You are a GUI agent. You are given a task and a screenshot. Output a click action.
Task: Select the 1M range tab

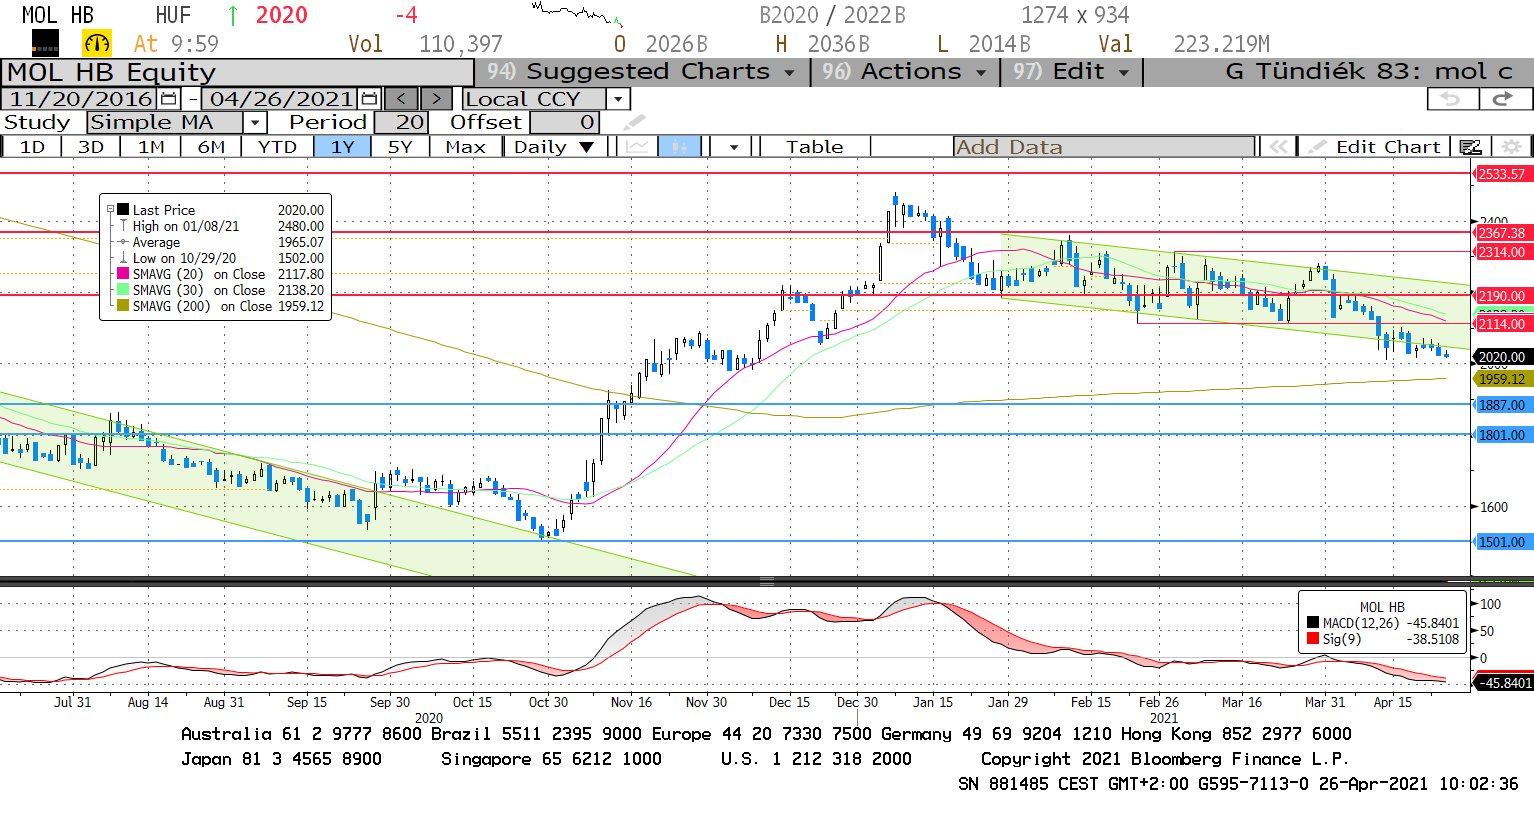pyautogui.click(x=151, y=147)
